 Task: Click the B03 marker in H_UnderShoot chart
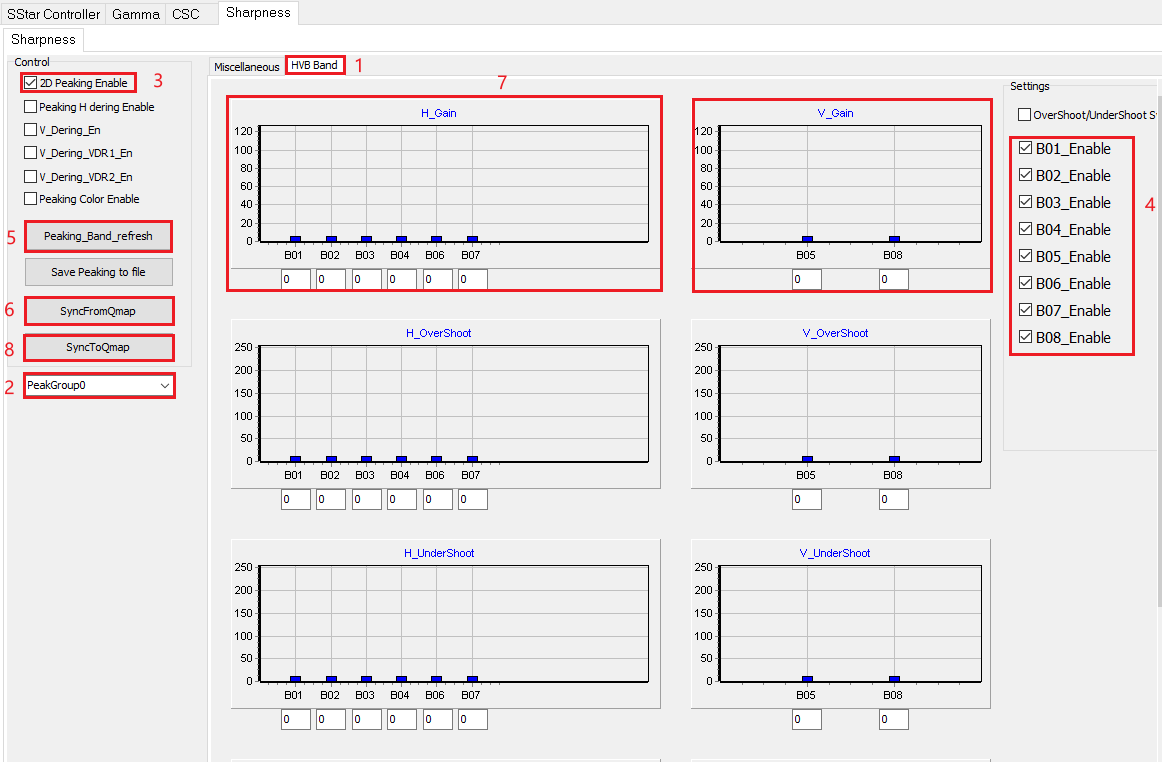point(366,679)
